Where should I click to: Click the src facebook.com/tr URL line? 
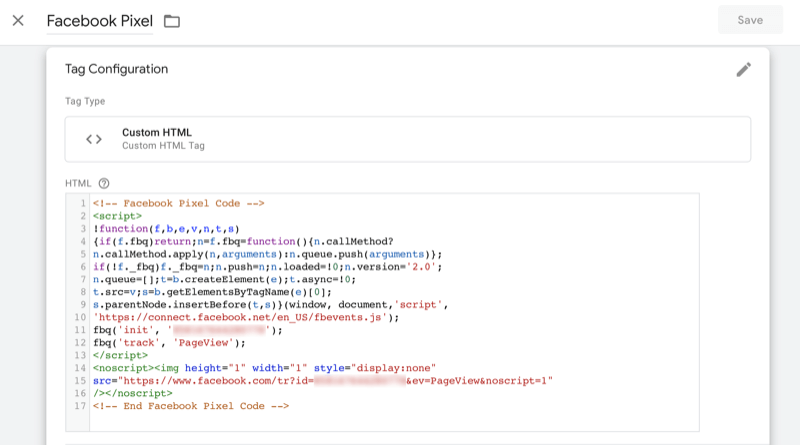323,381
